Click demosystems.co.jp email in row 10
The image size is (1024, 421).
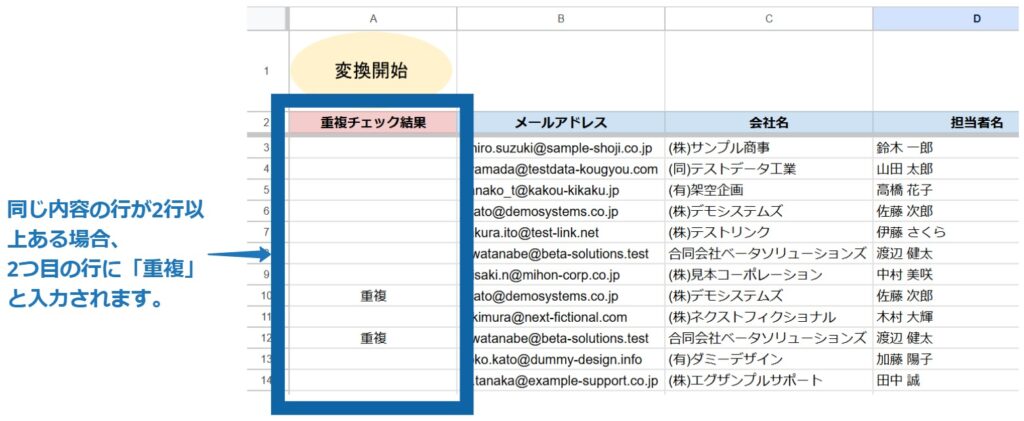coord(546,296)
